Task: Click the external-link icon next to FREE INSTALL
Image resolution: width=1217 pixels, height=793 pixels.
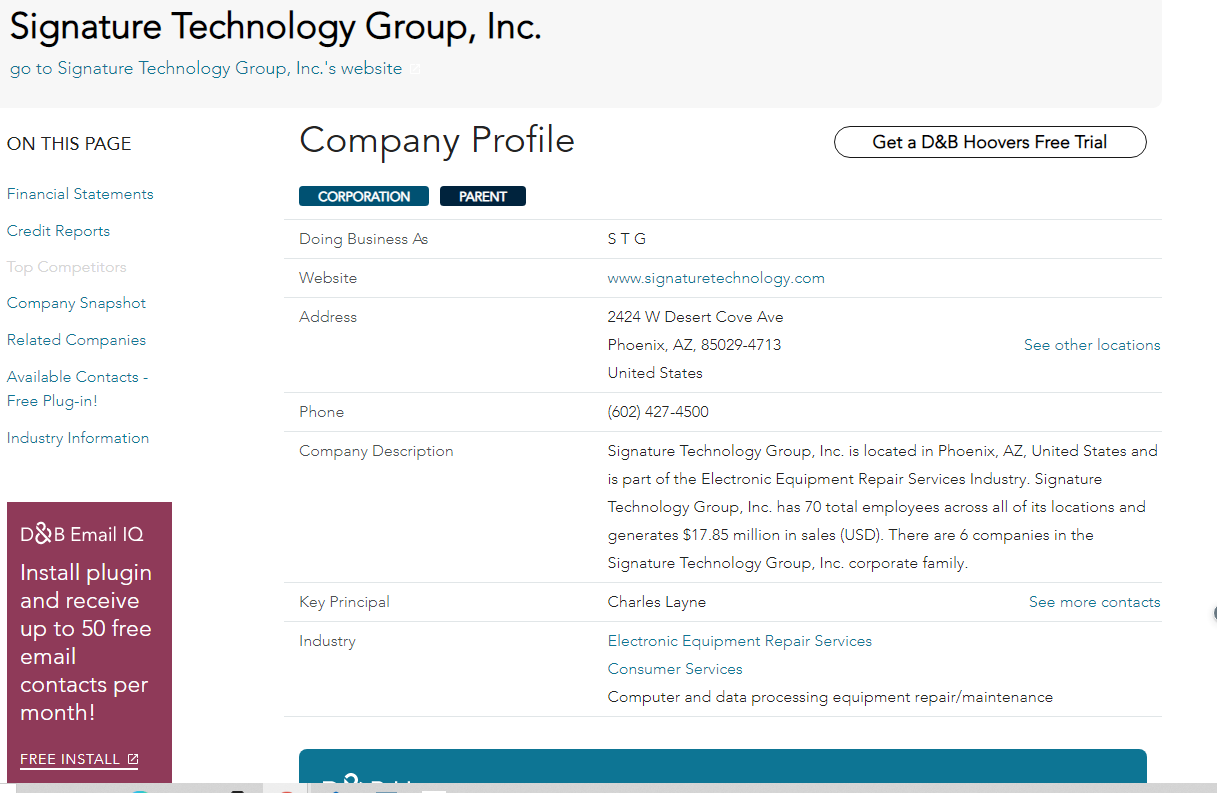Action: [x=133, y=759]
